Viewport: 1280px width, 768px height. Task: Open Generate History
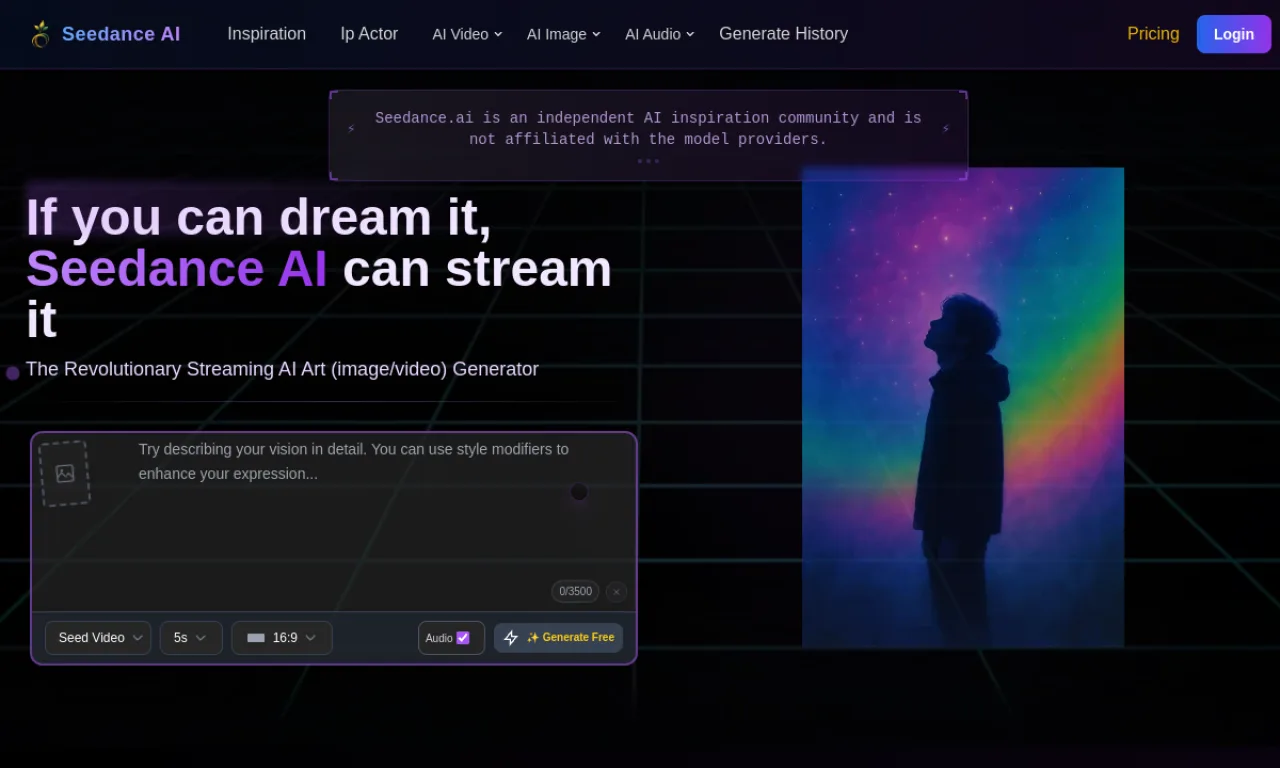click(783, 34)
